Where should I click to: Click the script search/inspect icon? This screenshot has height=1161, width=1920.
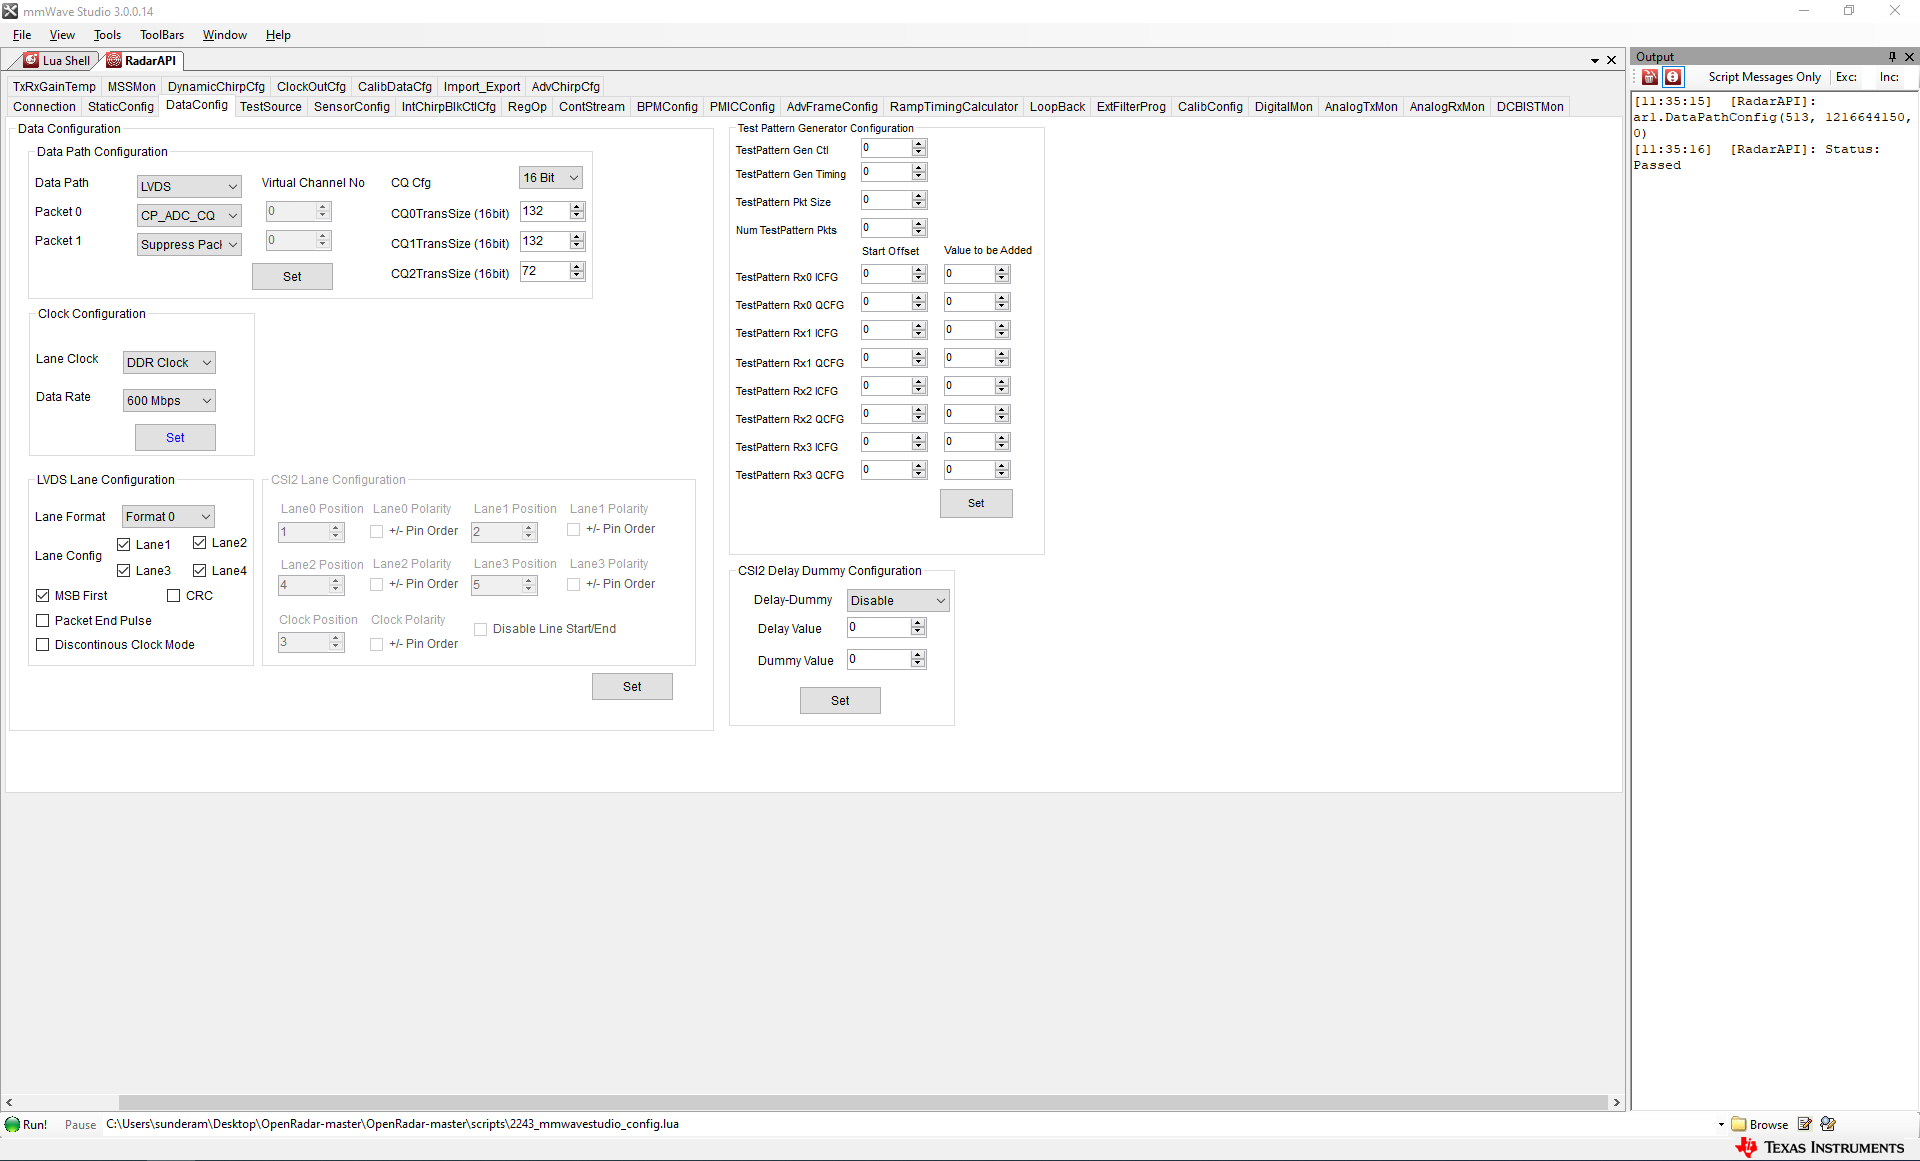(1828, 1124)
